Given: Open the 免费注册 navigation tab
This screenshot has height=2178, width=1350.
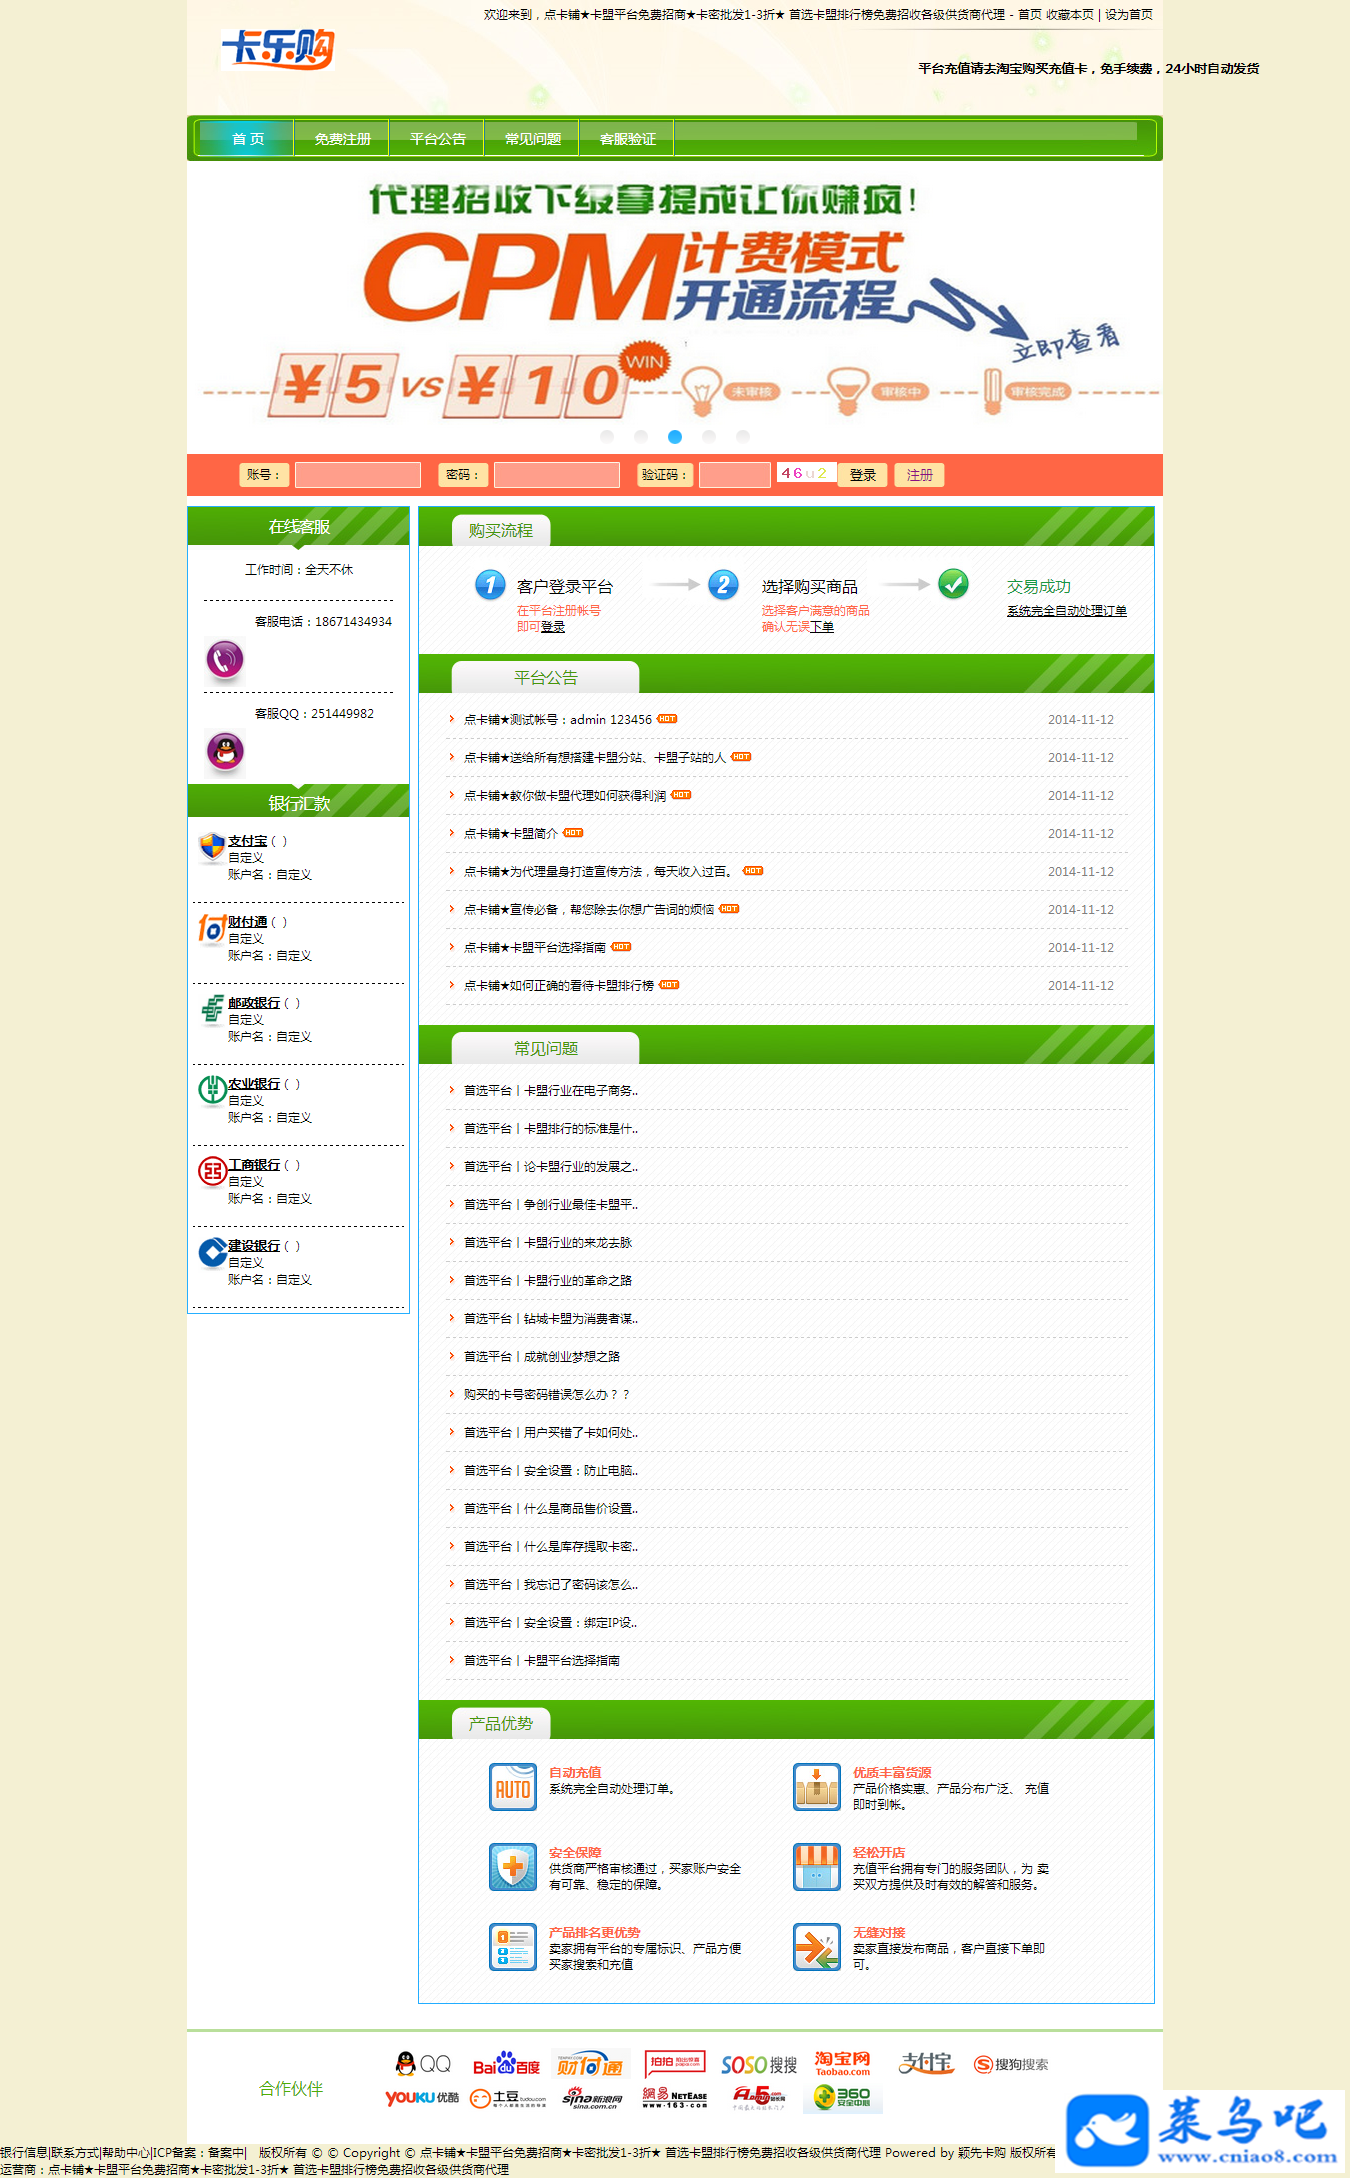Looking at the screenshot, I should coord(342,139).
